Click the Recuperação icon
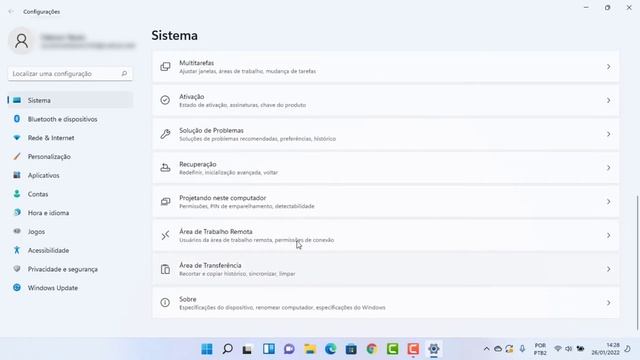 click(x=165, y=168)
